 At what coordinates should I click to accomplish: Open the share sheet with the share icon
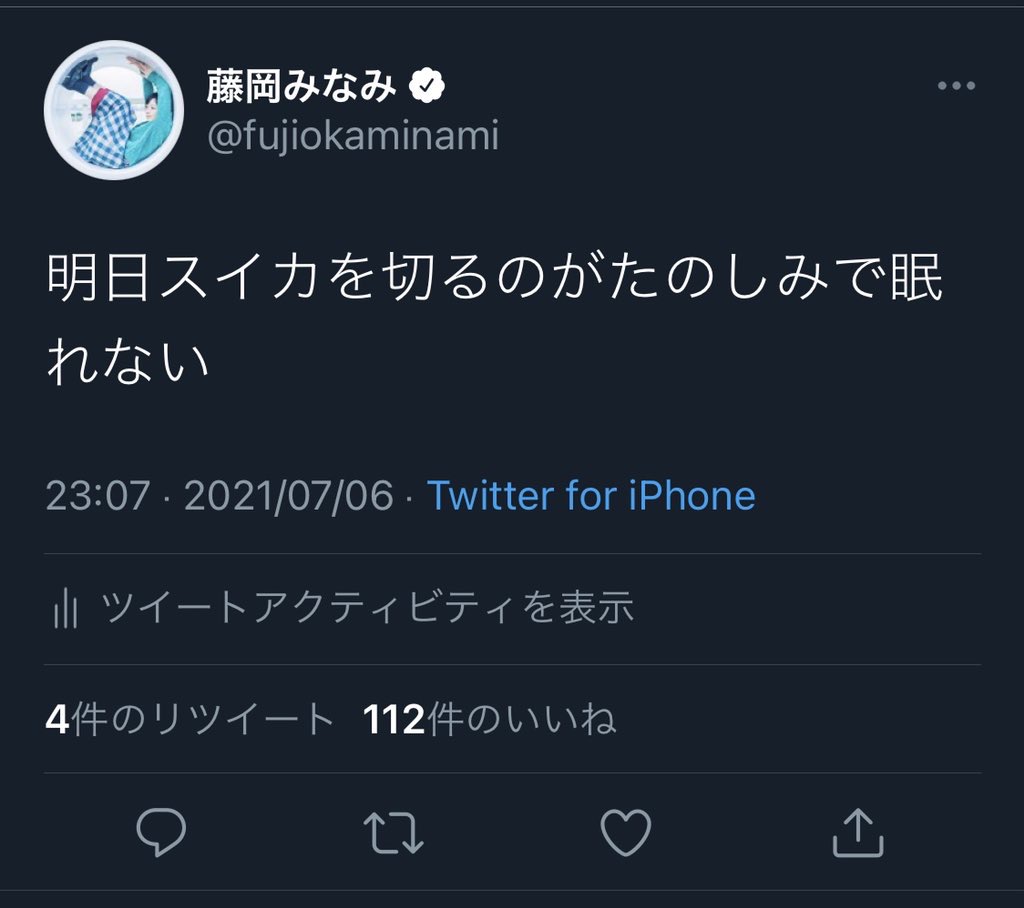(859, 832)
